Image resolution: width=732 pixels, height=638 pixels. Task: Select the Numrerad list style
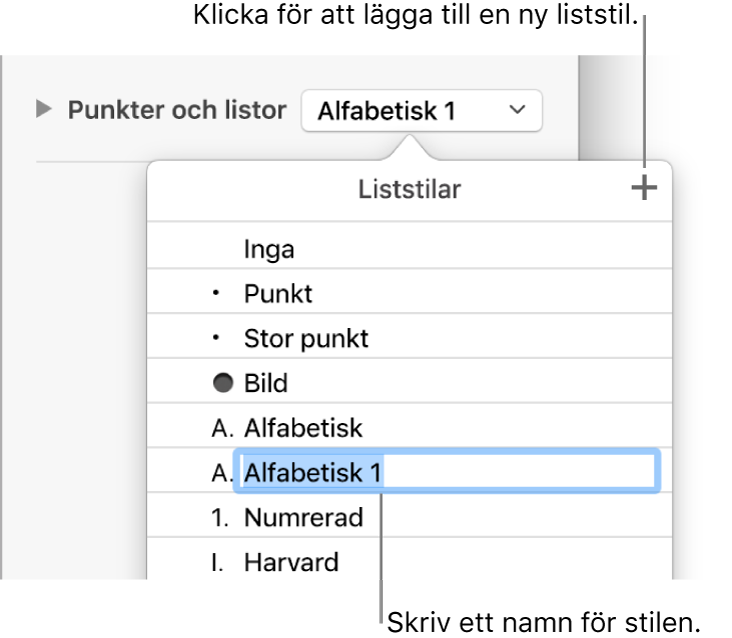point(409,515)
